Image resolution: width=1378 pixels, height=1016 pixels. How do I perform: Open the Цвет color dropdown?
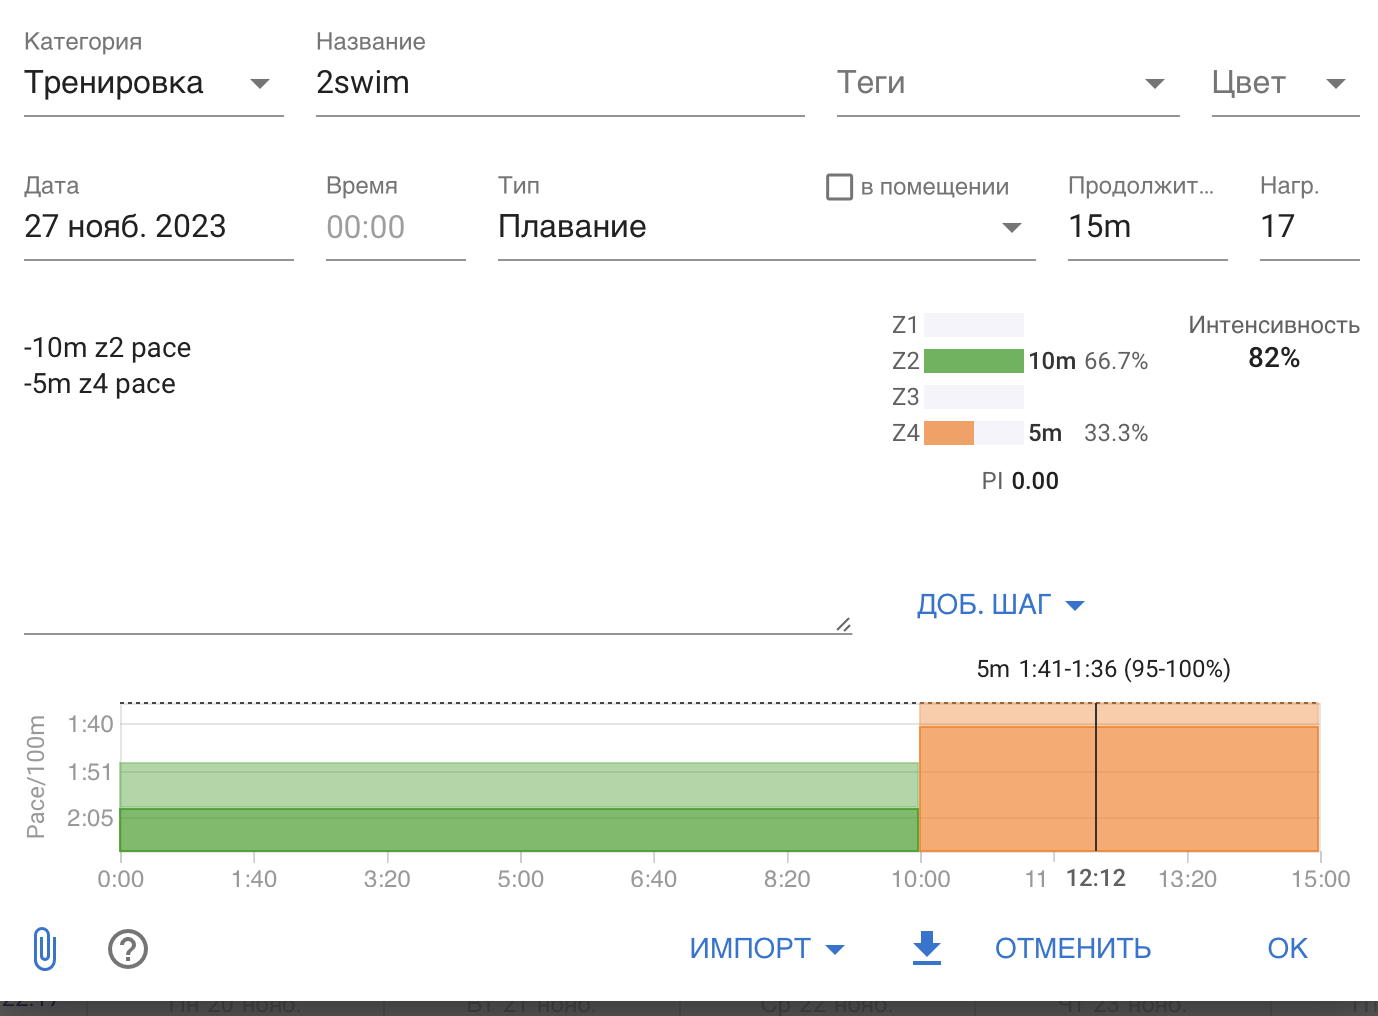pos(1285,83)
